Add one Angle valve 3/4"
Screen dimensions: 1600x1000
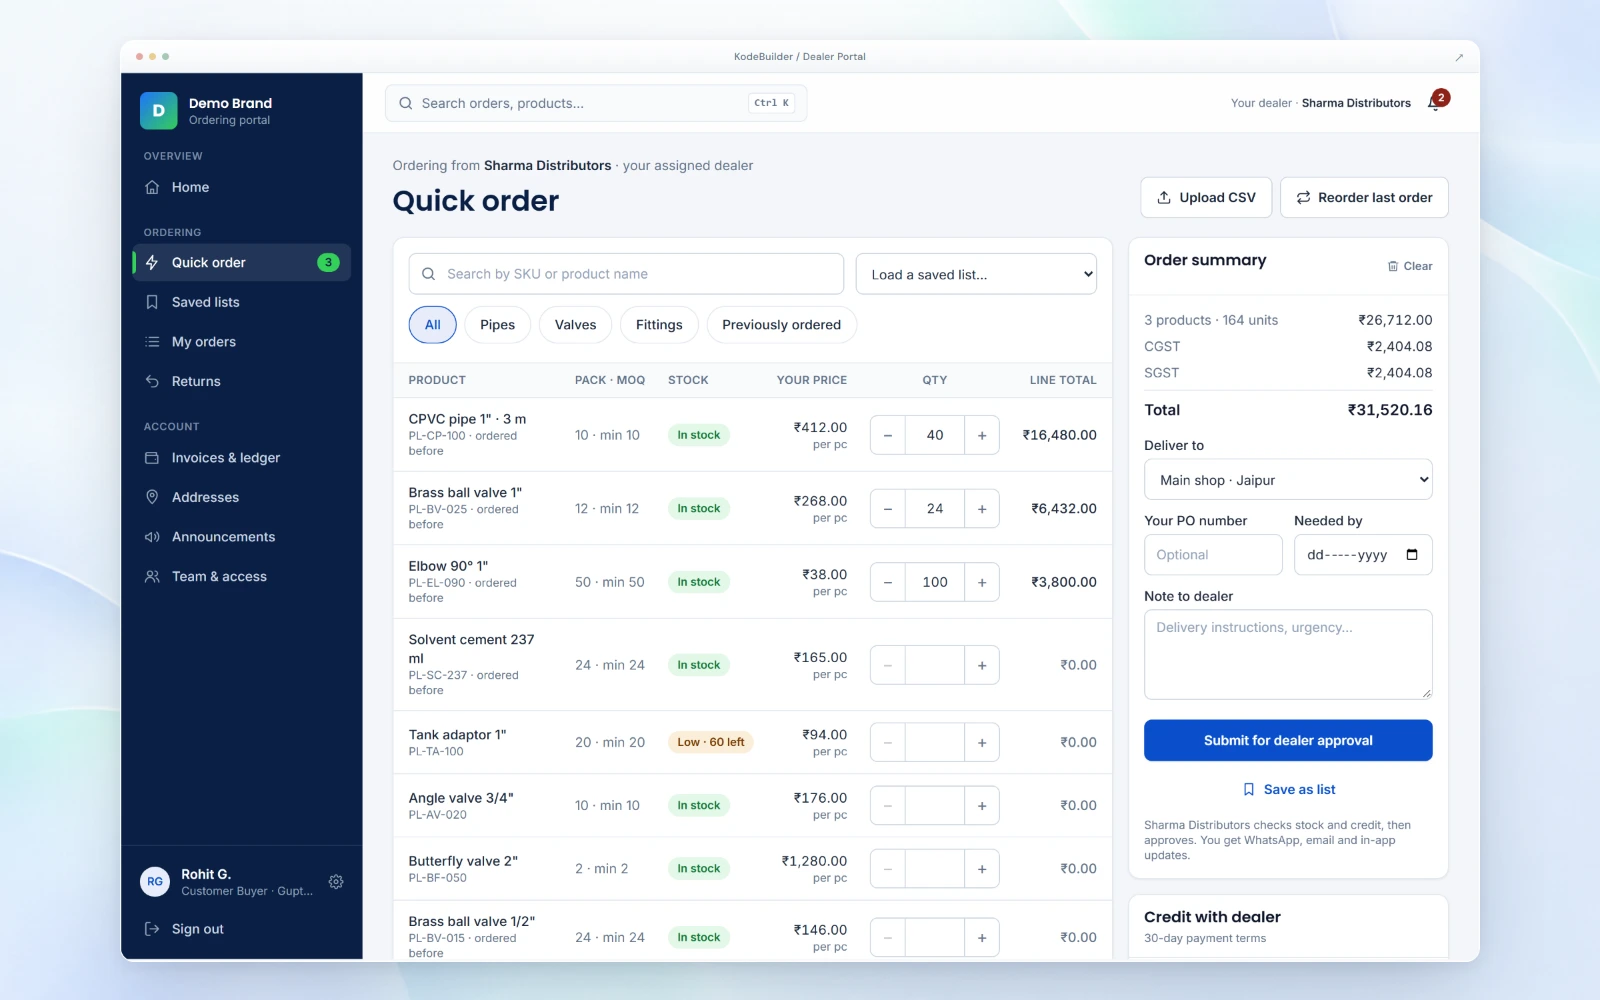[982, 805]
